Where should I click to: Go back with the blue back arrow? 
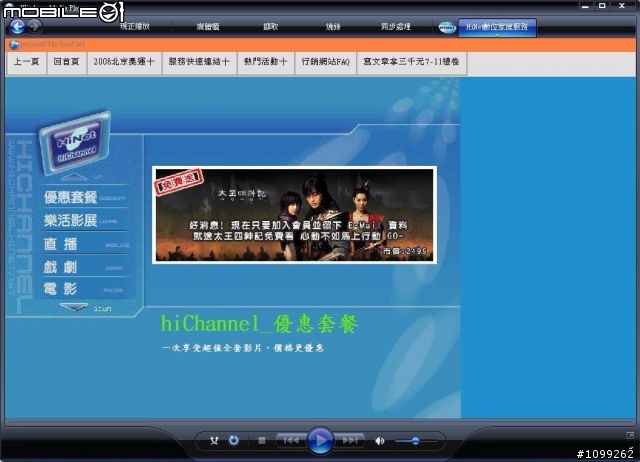tap(17, 27)
